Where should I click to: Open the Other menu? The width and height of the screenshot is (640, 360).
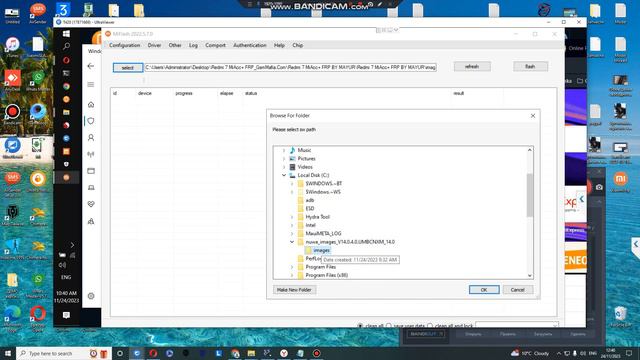[x=175, y=45]
